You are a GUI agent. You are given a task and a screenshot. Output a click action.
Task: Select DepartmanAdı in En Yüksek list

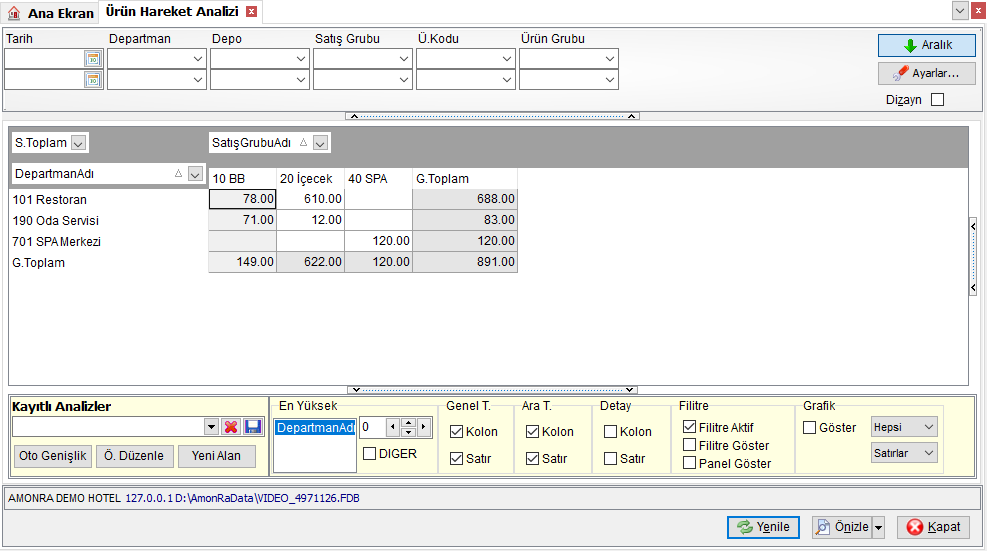tap(316, 427)
